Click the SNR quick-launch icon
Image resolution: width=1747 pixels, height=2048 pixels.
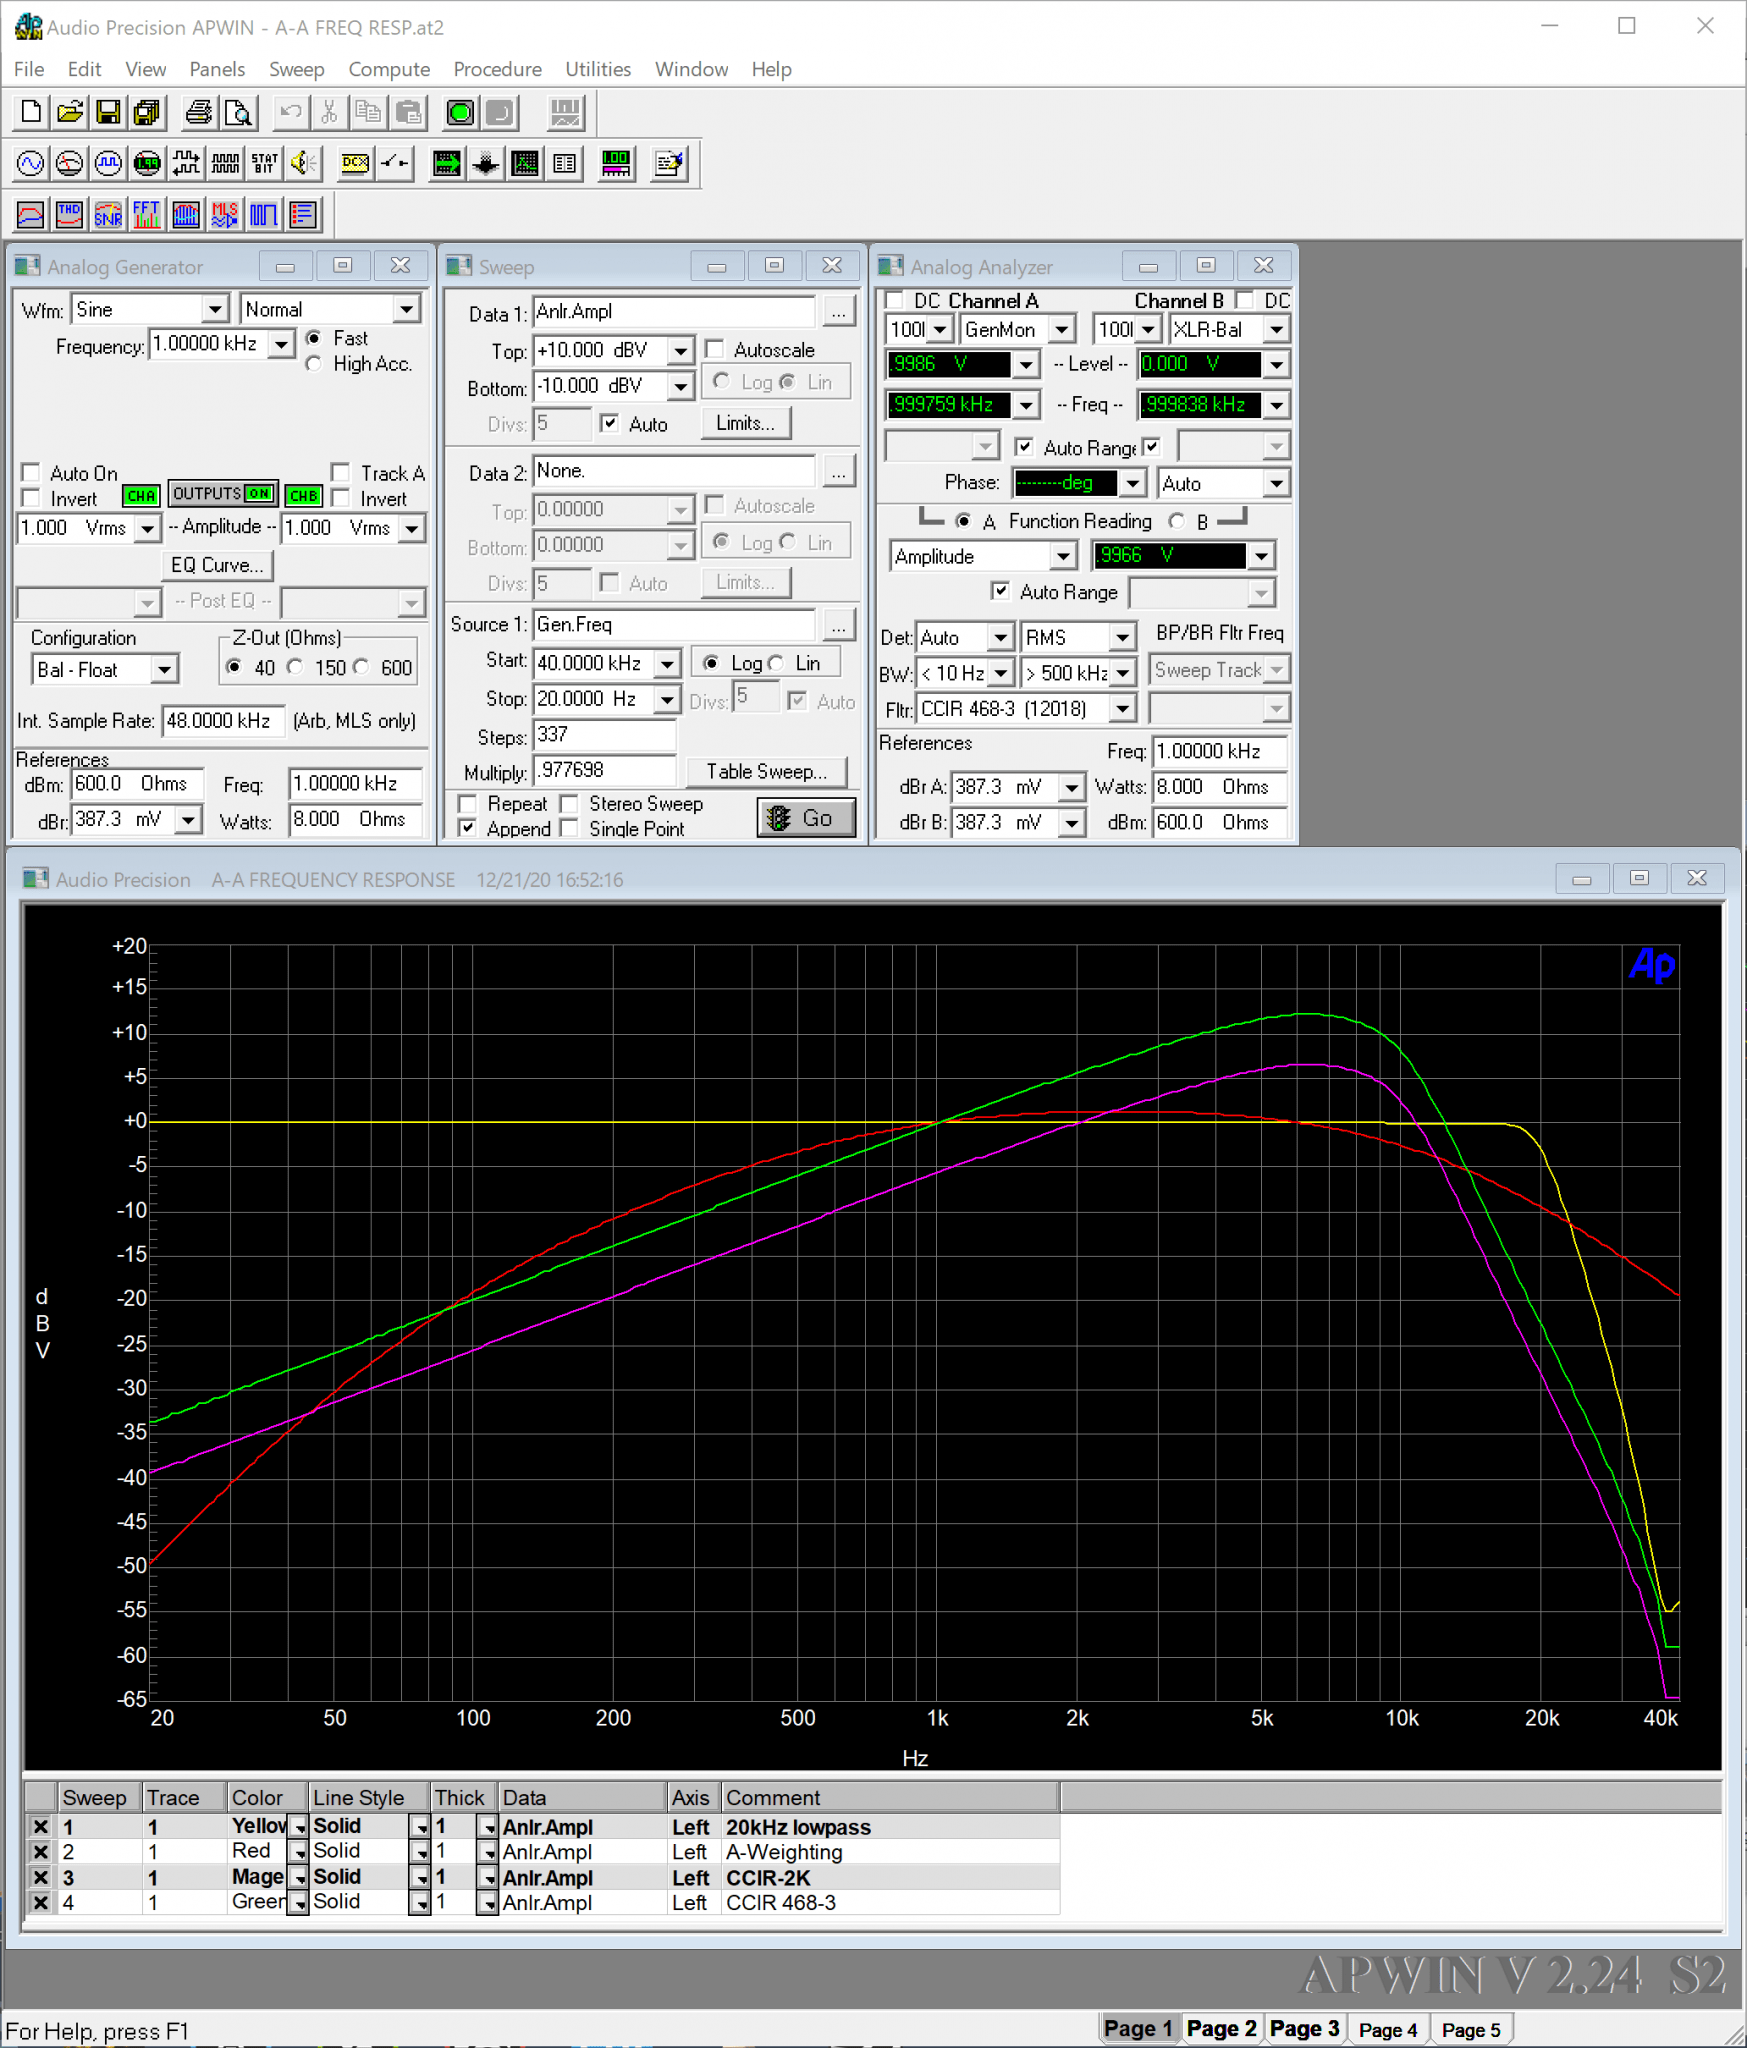click(x=108, y=214)
